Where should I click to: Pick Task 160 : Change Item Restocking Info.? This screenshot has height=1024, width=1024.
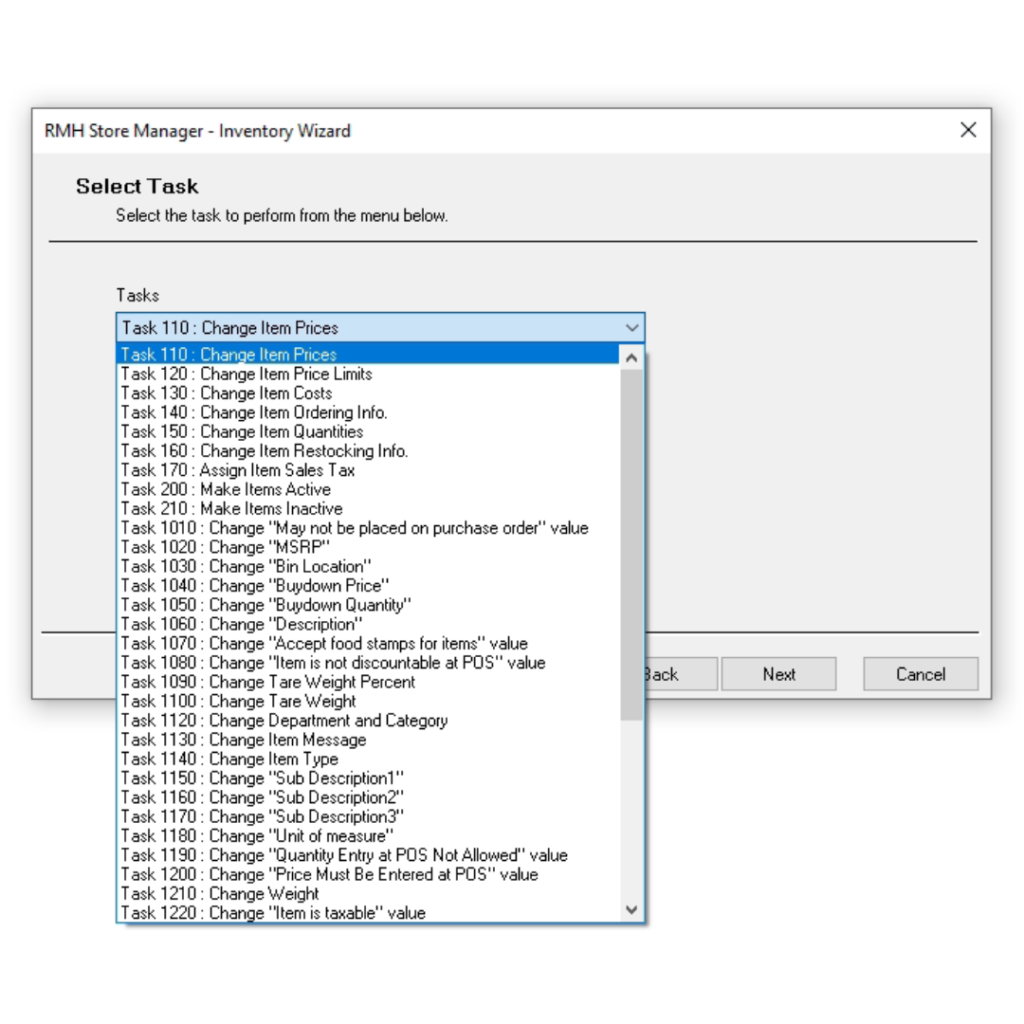pos(368,451)
